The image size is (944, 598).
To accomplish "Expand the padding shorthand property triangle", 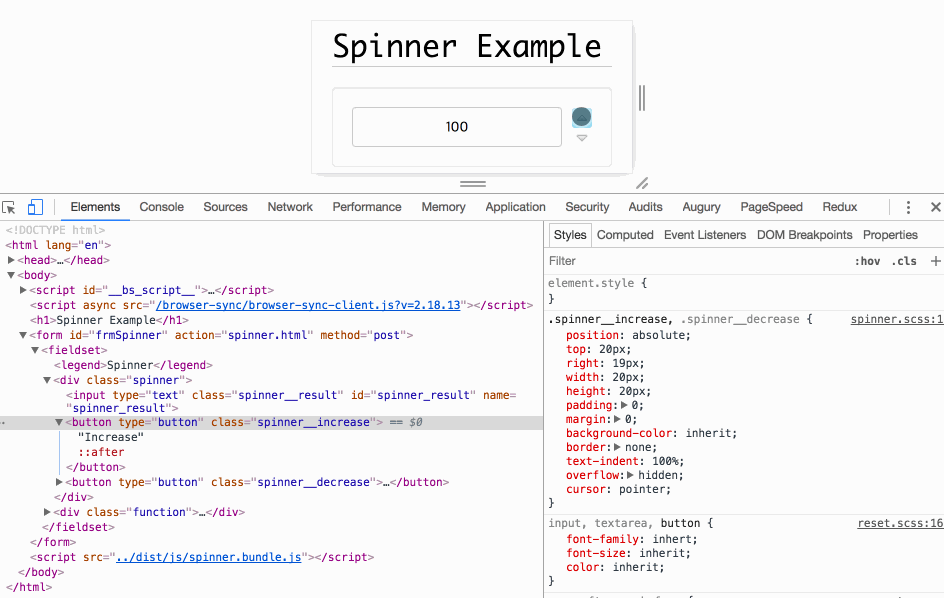I will click(624, 405).
